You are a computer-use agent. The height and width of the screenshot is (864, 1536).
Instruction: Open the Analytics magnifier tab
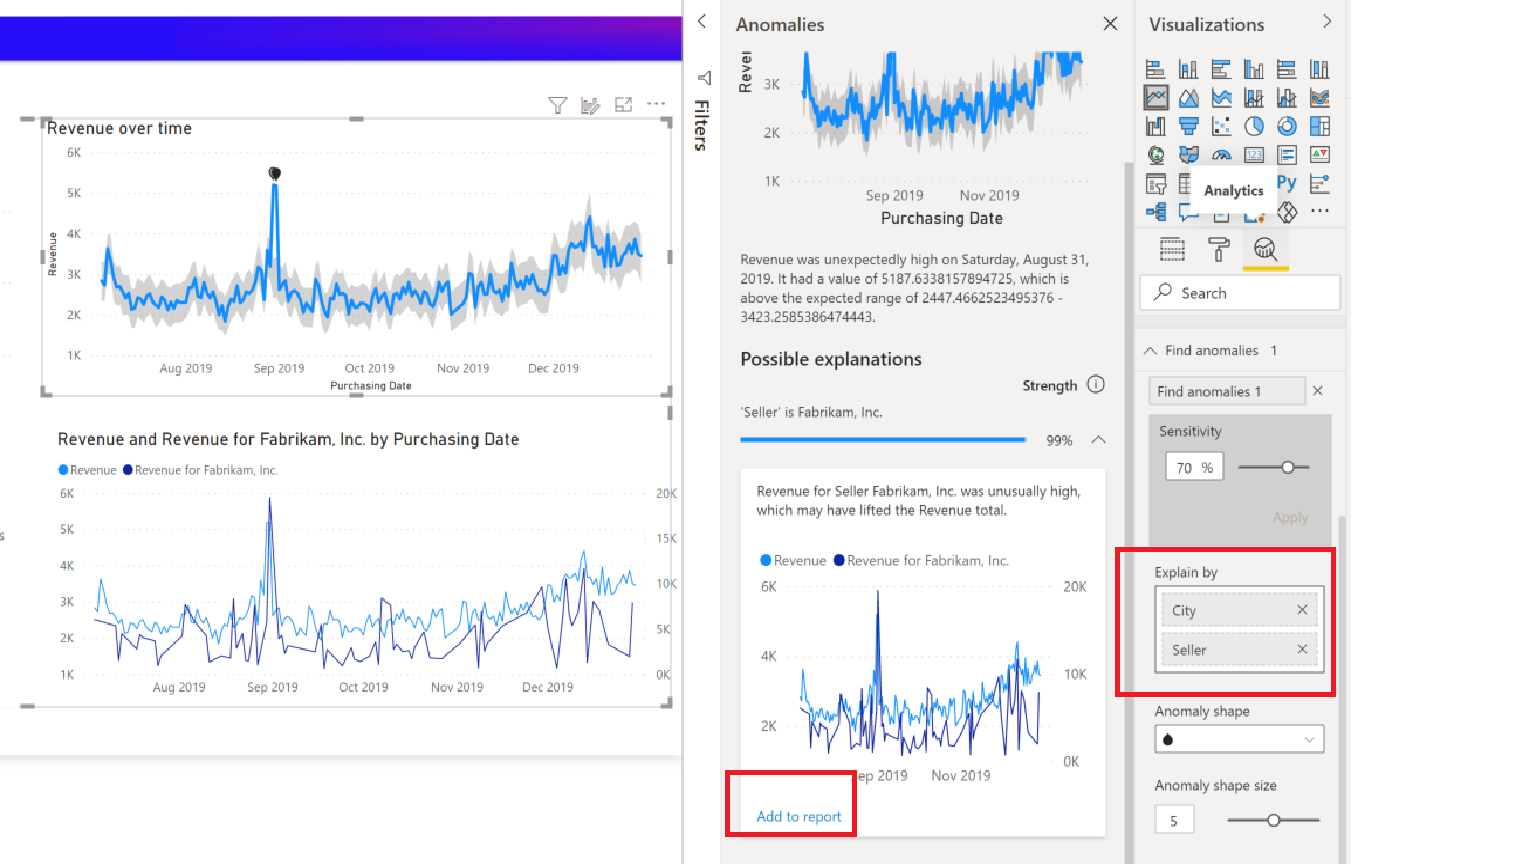1265,249
